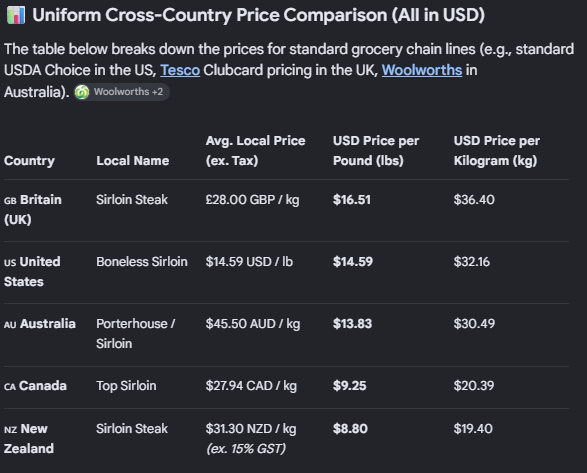Select the Britain (UK) row label
Viewport: 587px width, 473px height.
pyautogui.click(x=33, y=209)
